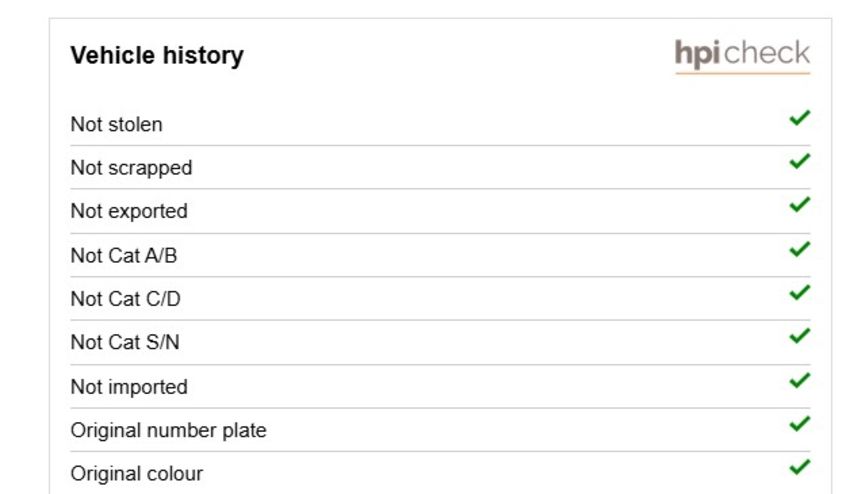Select the Original colour text
The image size is (850, 494).
(x=137, y=474)
